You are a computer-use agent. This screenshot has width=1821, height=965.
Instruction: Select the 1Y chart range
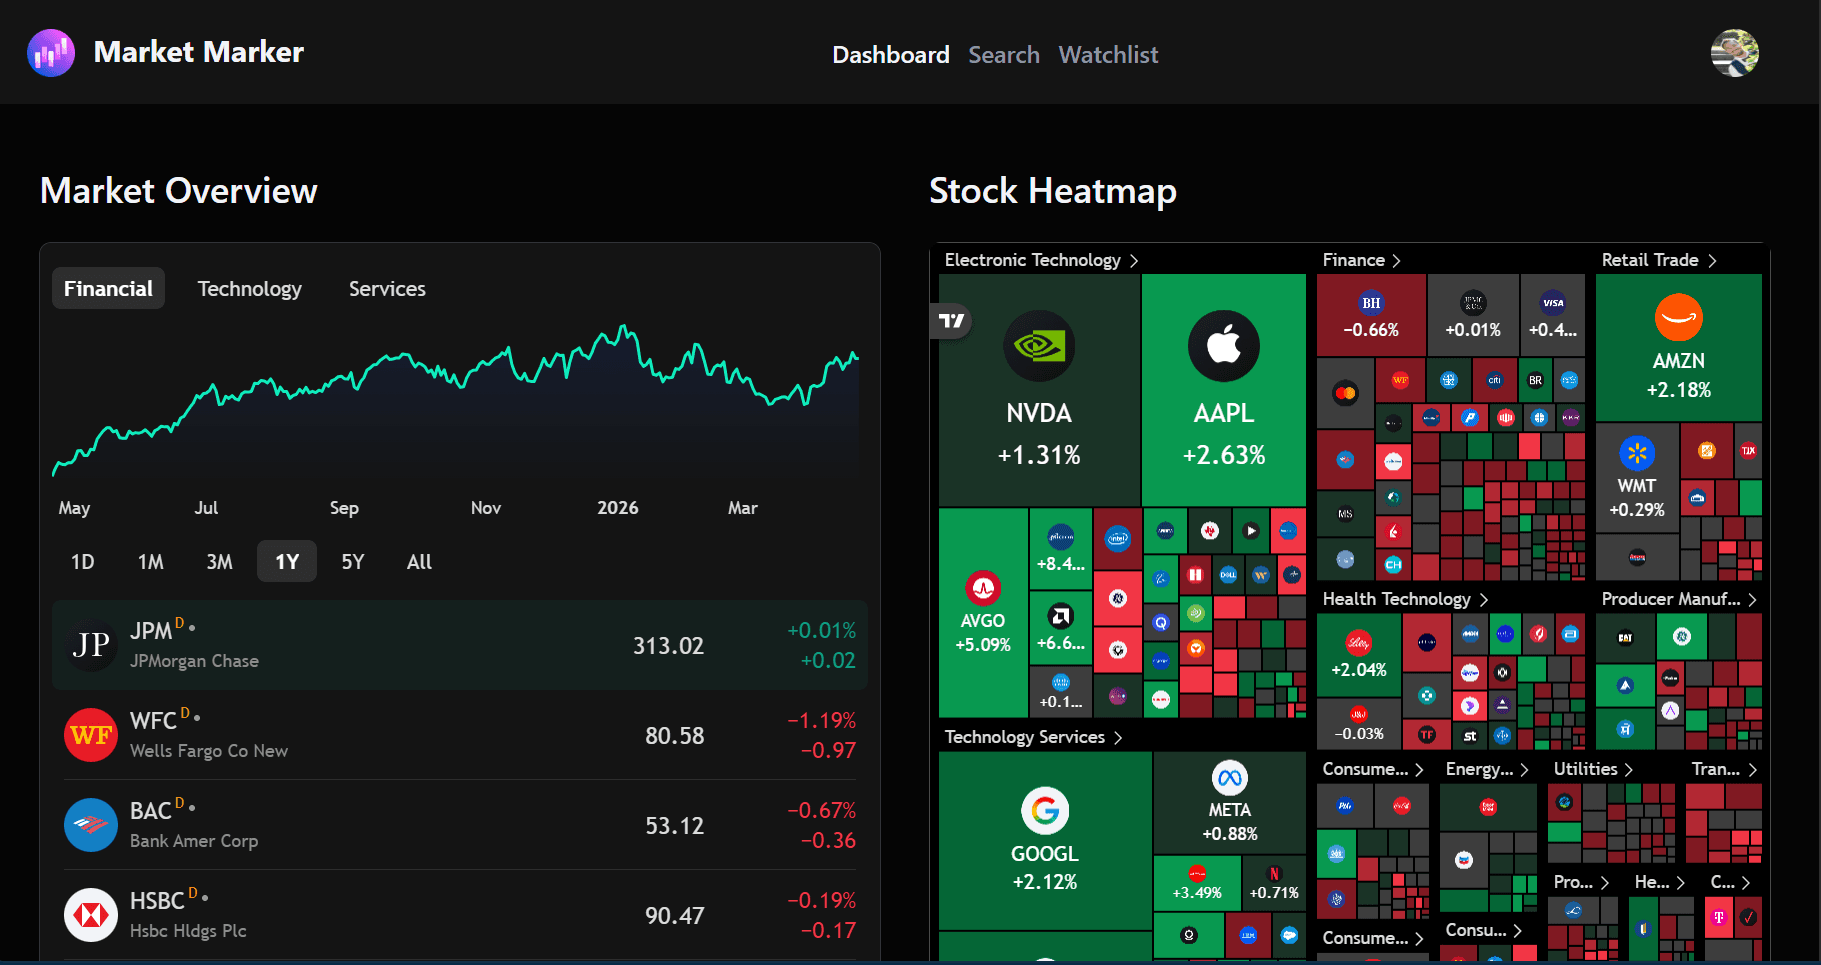click(x=287, y=562)
